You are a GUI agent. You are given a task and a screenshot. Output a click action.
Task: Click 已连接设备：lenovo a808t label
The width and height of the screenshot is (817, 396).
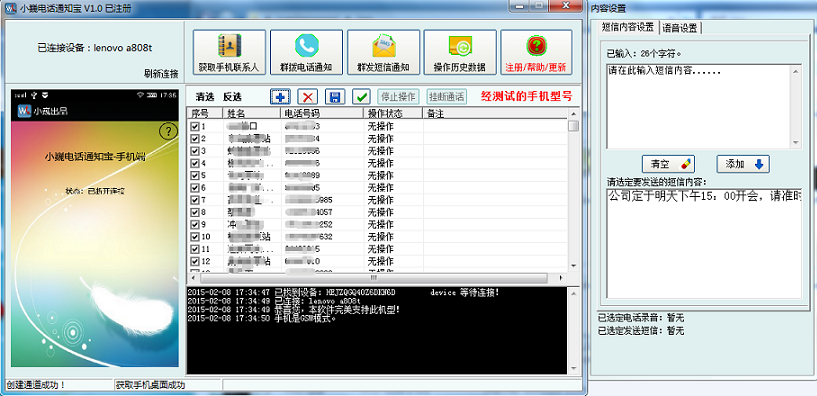(x=95, y=48)
